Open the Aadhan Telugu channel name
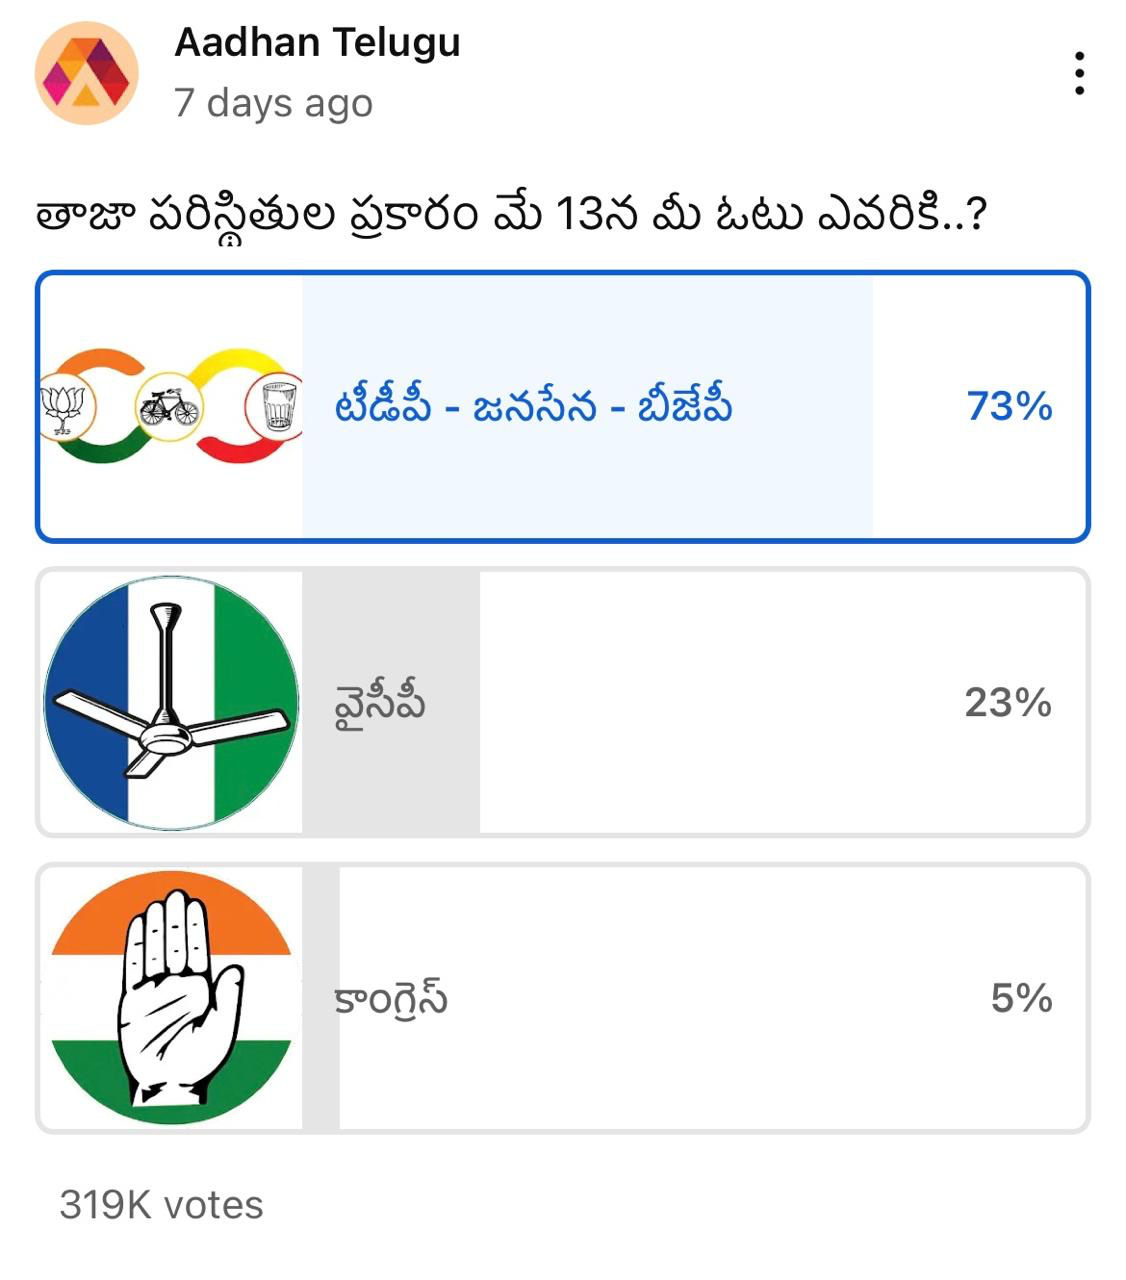 pyautogui.click(x=317, y=43)
